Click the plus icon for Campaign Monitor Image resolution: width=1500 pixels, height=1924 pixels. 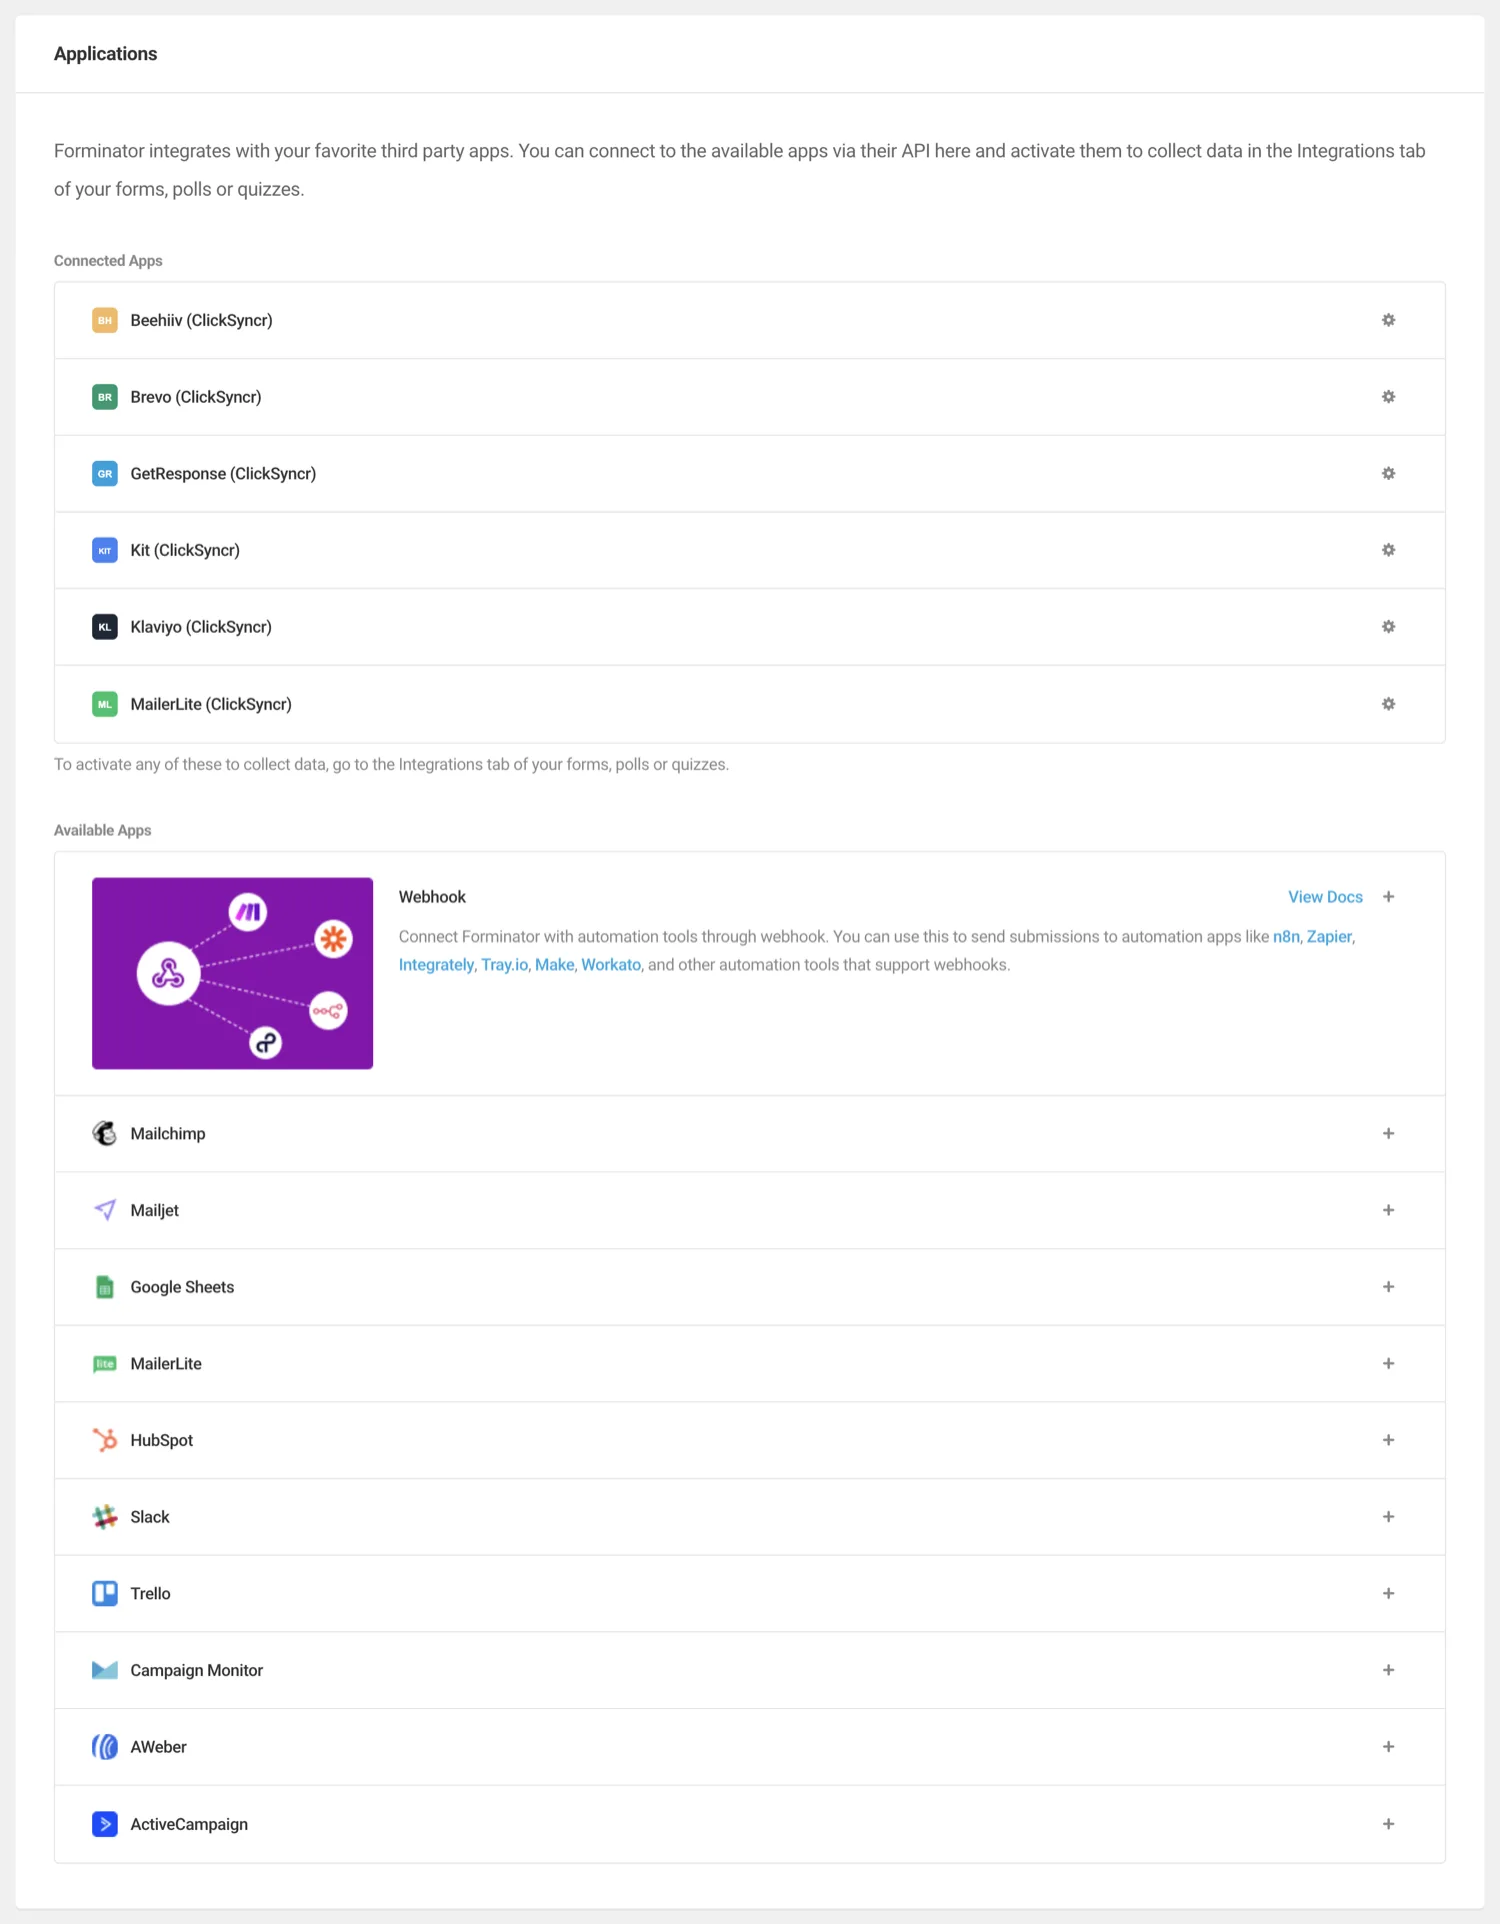[x=1388, y=1670]
